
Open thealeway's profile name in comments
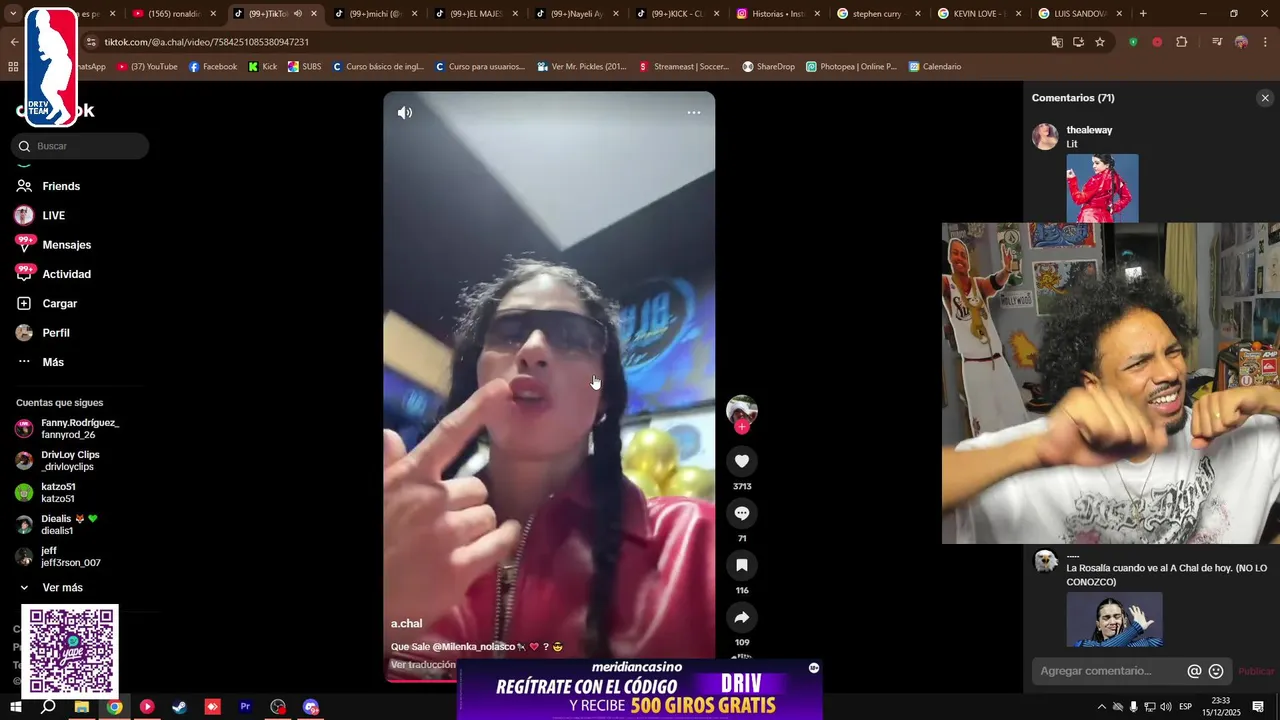coord(1089,130)
